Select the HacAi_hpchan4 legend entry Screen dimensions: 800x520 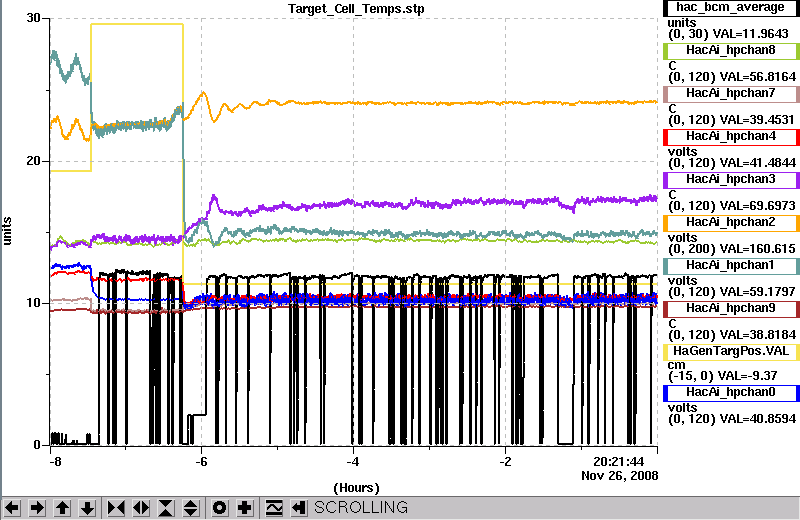[x=731, y=137]
